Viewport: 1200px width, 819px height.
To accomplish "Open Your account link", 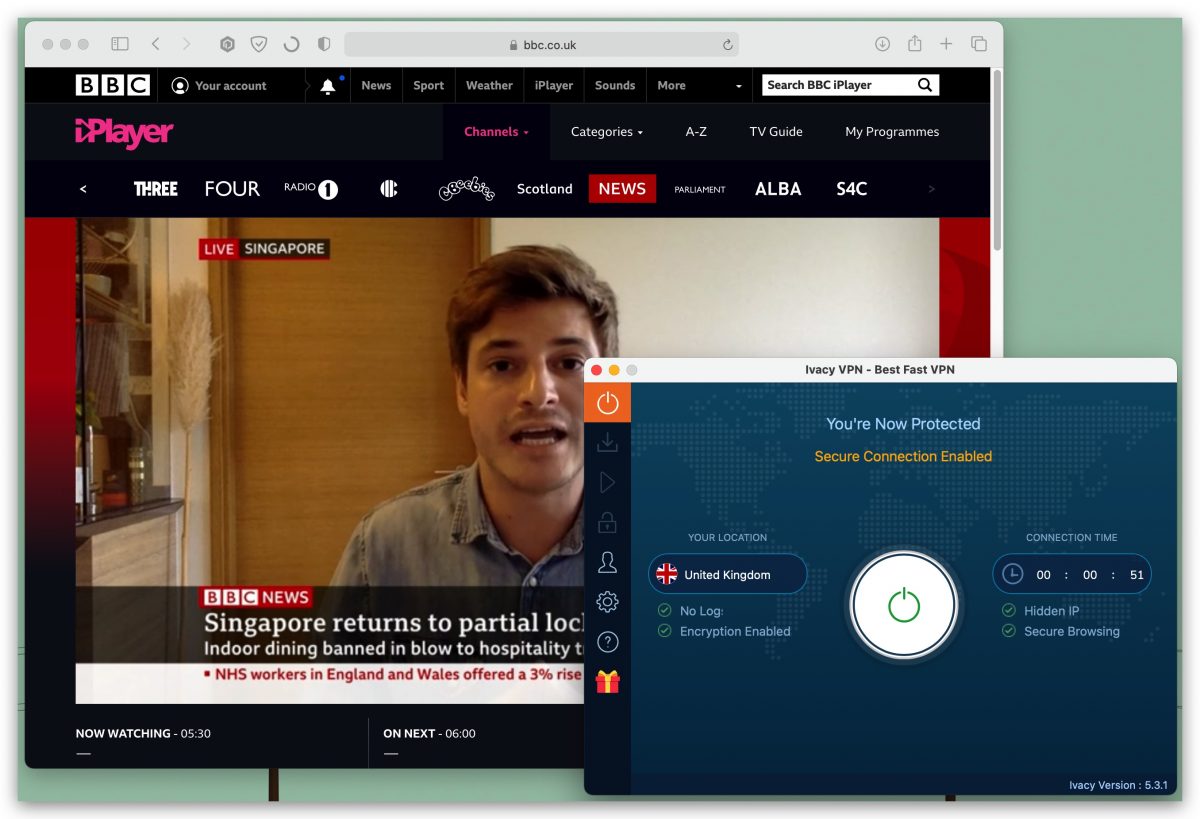I will [x=219, y=86].
